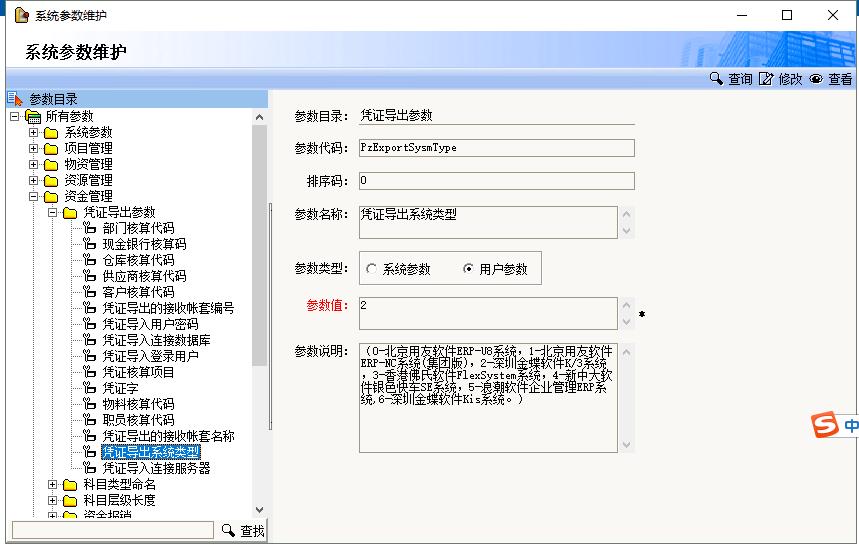Click the Sogou input method S icon
The image size is (859, 556).
pyautogui.click(x=823, y=425)
